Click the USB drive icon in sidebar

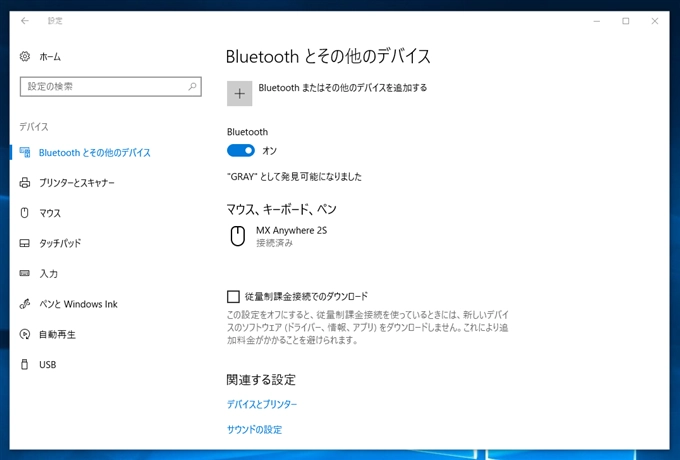pos(25,365)
